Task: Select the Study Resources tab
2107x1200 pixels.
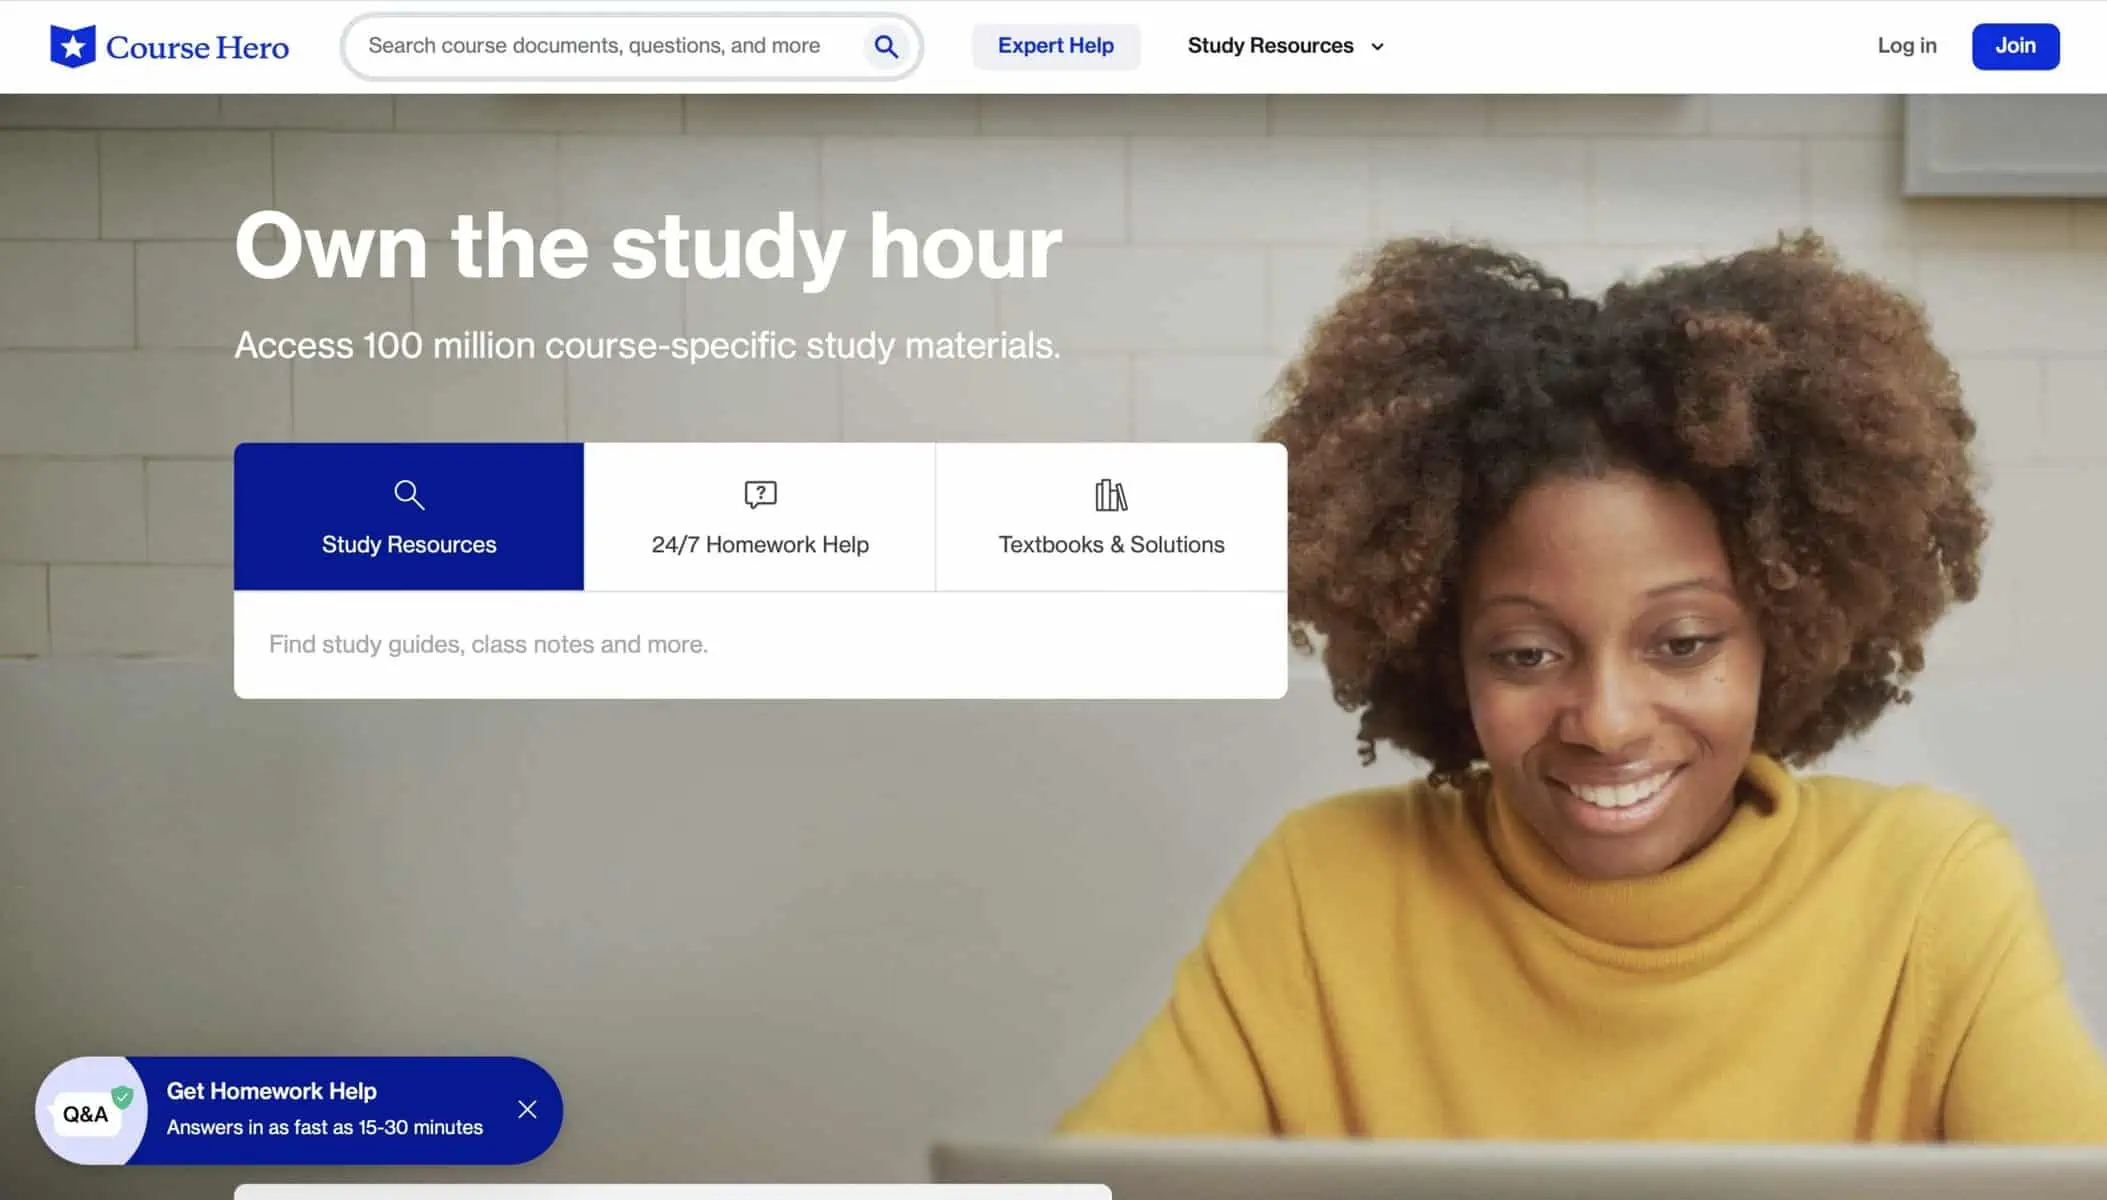Action: pos(409,517)
